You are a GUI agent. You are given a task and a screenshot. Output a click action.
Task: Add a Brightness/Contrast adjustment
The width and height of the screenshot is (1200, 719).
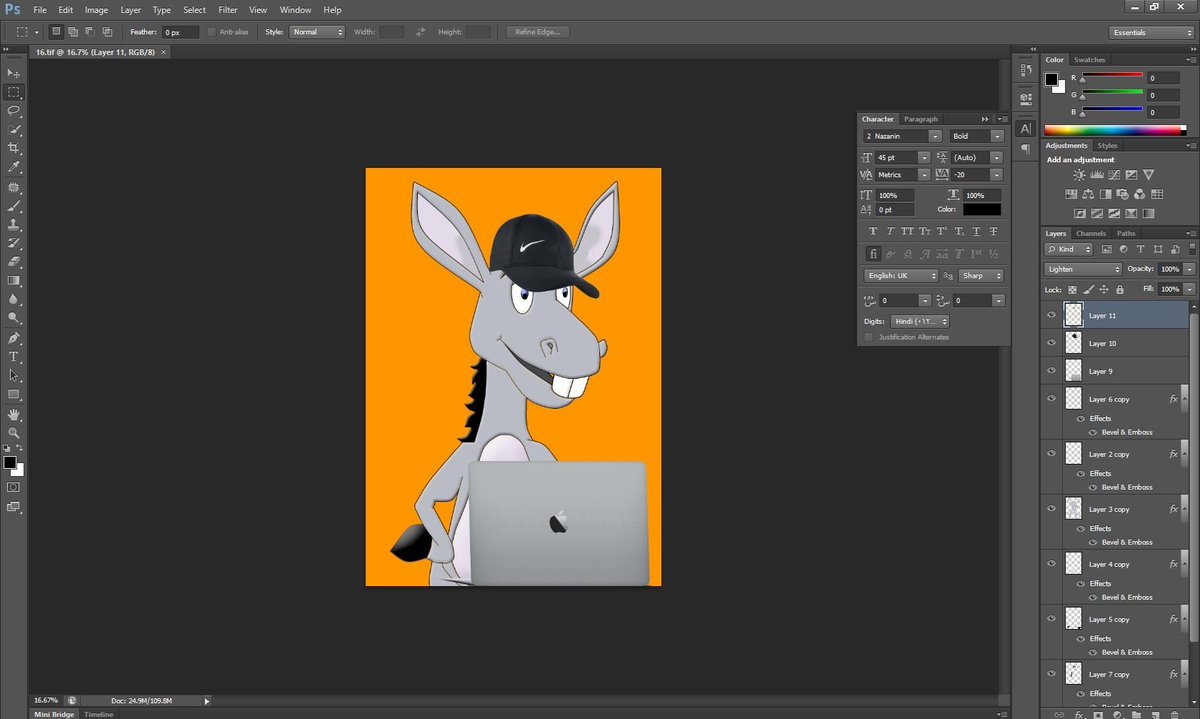tap(1080, 175)
